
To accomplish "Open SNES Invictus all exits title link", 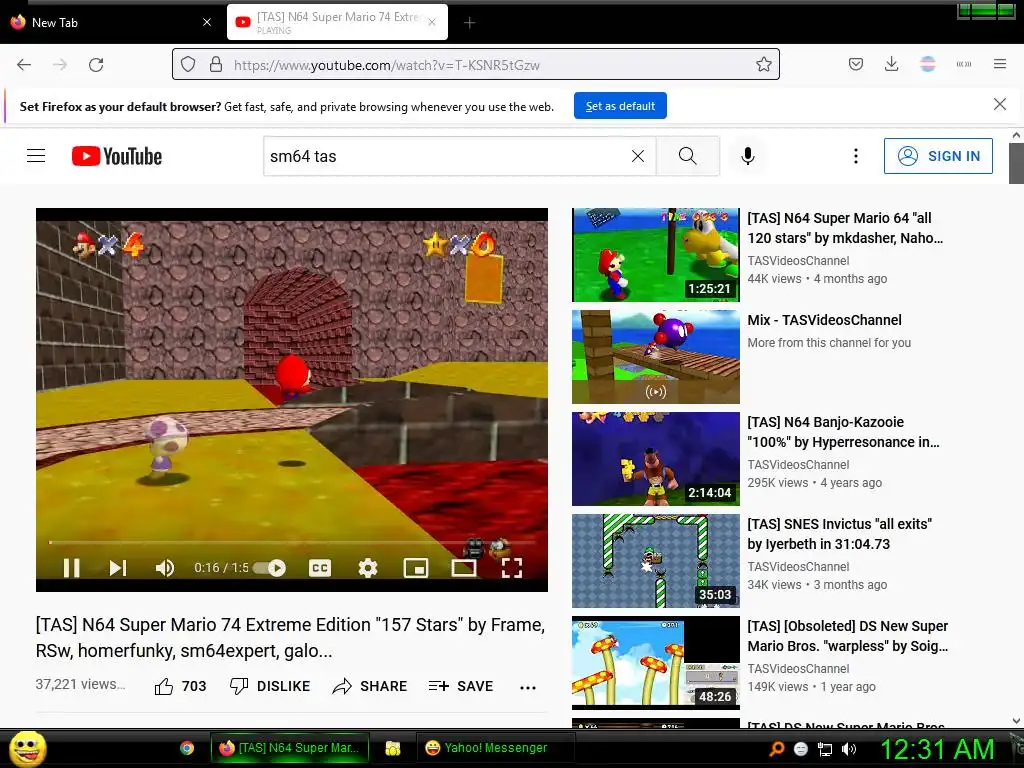I will click(x=840, y=534).
